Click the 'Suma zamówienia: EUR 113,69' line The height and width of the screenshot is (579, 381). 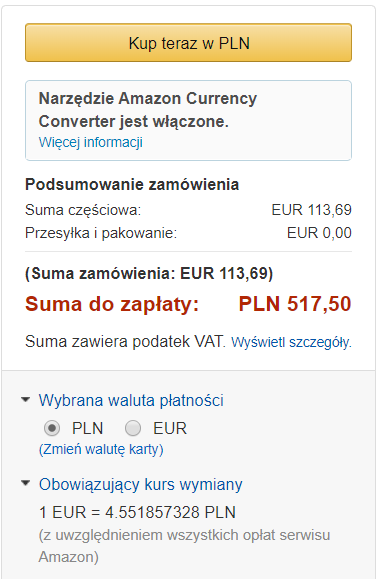coord(149,274)
